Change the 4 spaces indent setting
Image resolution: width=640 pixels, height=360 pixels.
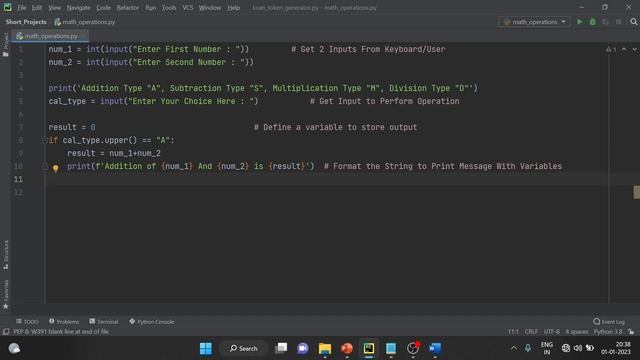pos(577,332)
